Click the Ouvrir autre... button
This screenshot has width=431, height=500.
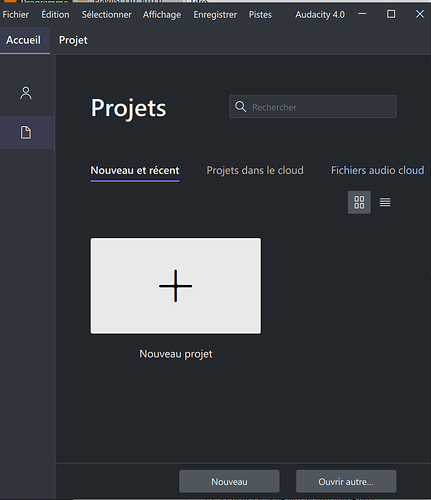click(346, 481)
